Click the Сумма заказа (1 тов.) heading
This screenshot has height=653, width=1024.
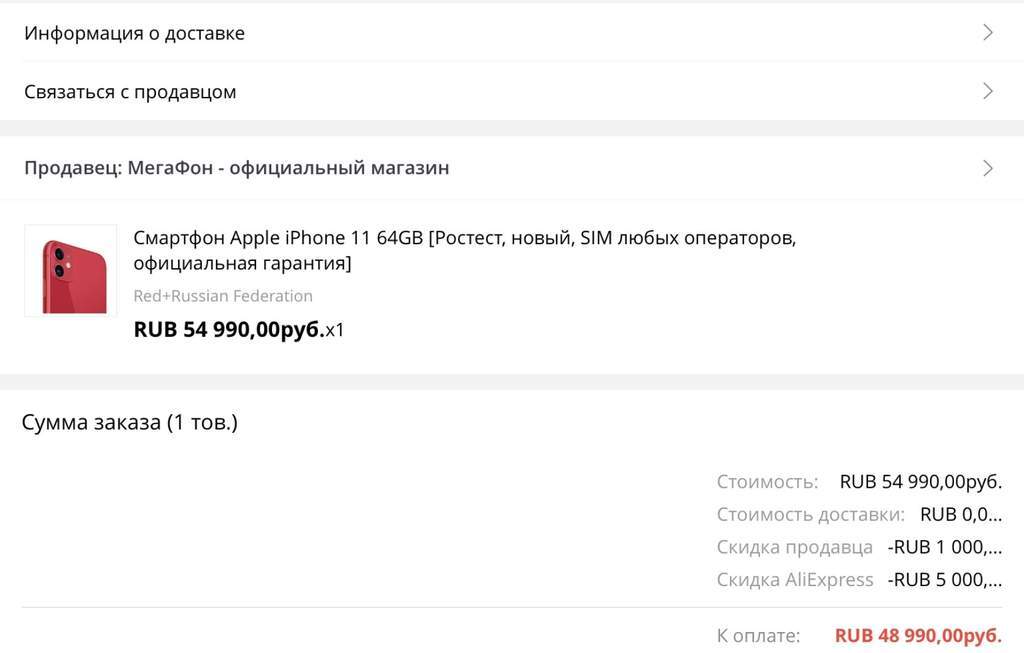(130, 422)
